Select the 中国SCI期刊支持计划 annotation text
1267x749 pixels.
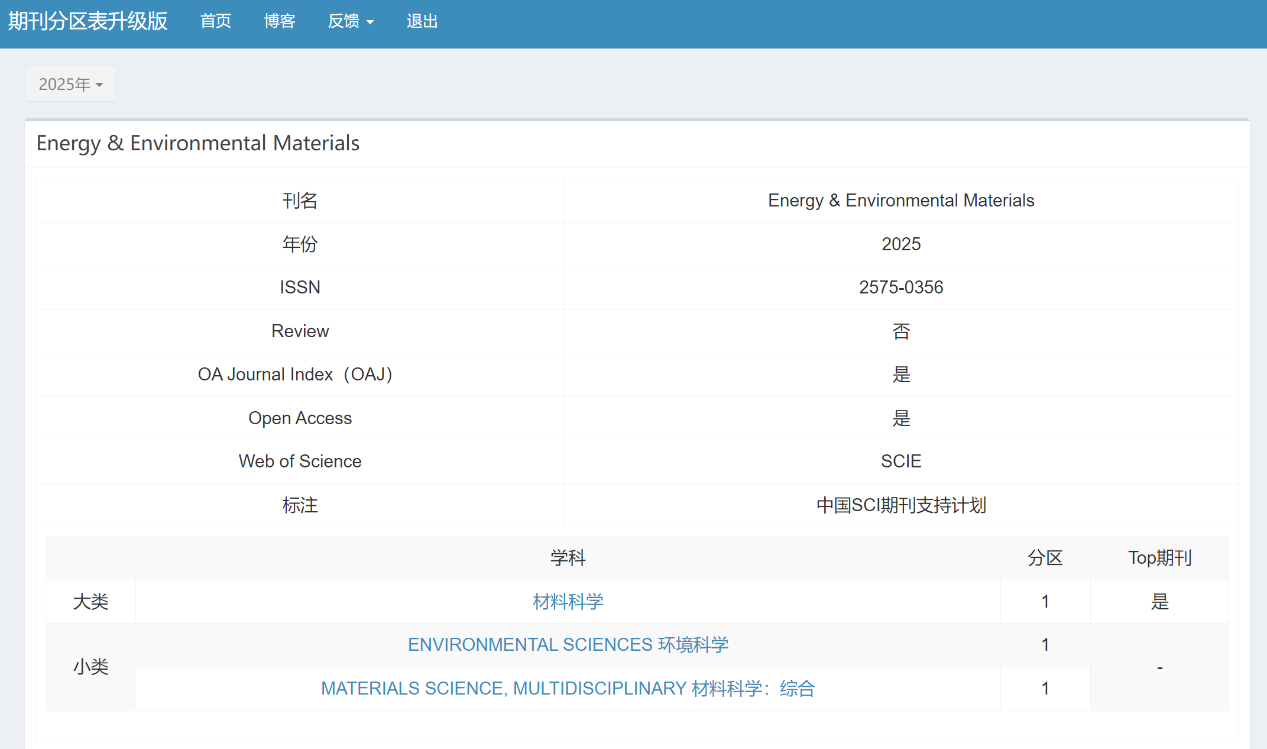pos(900,505)
